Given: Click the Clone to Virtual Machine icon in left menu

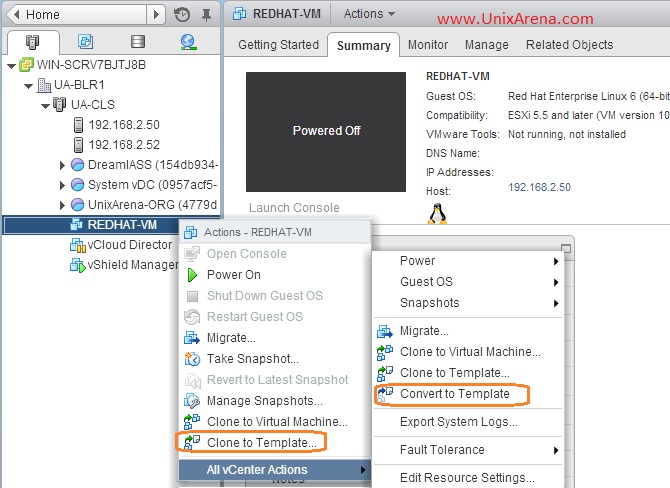Looking at the screenshot, I should click(192, 421).
